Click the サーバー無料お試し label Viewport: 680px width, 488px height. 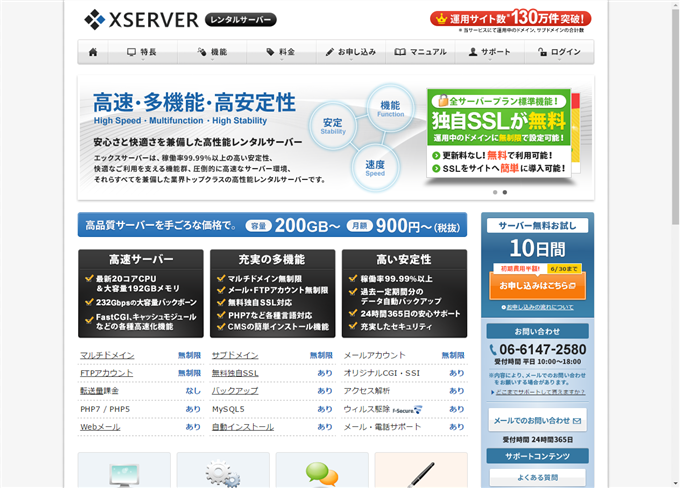537,226
